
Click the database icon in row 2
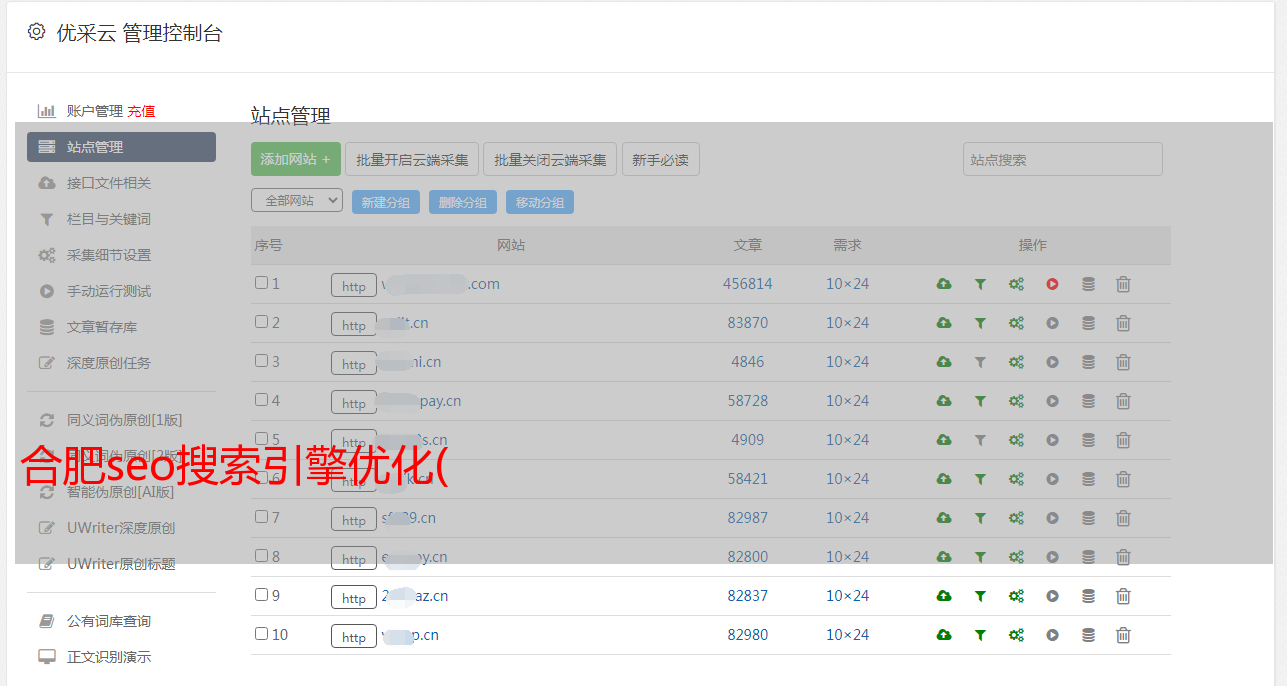coord(1088,323)
